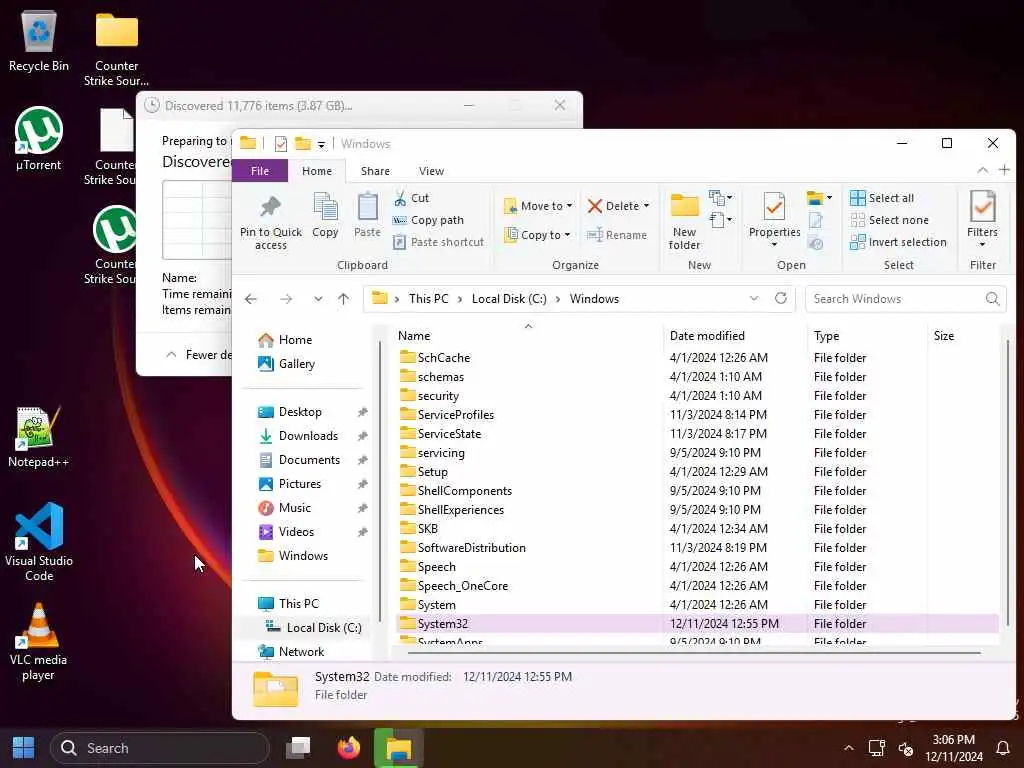Open the Move to dropdown

point(538,206)
